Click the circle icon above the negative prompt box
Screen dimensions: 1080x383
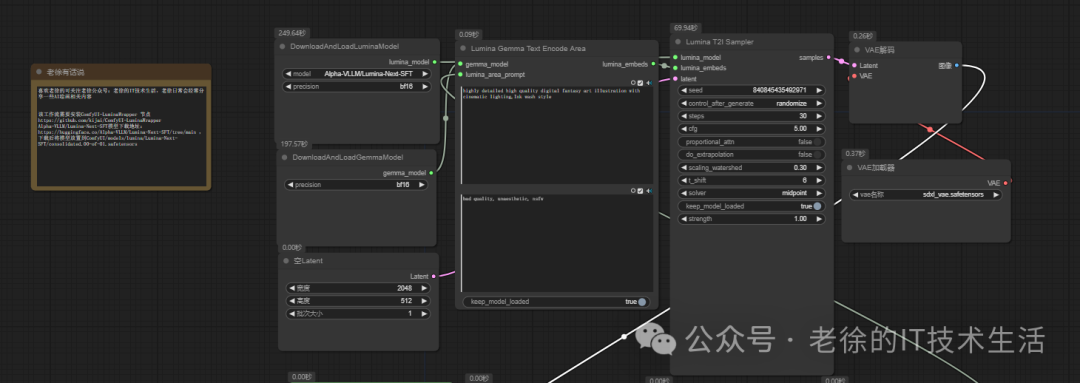[x=633, y=190]
